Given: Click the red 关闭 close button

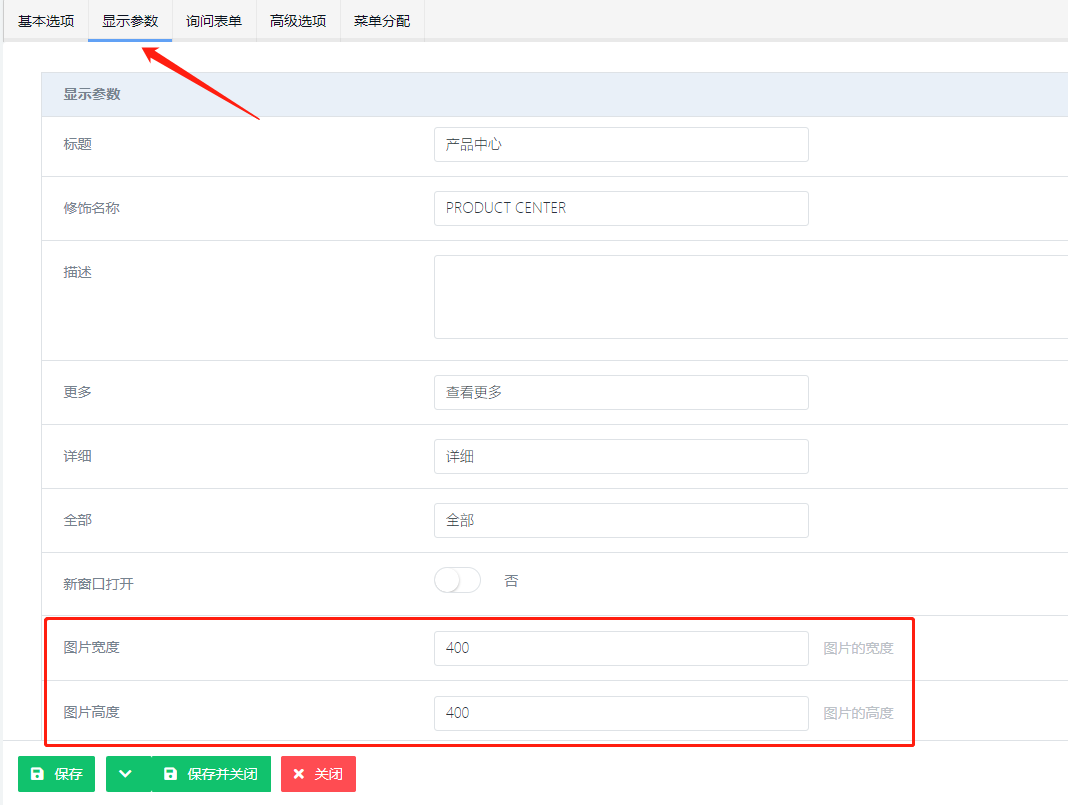Looking at the screenshot, I should (x=318, y=774).
